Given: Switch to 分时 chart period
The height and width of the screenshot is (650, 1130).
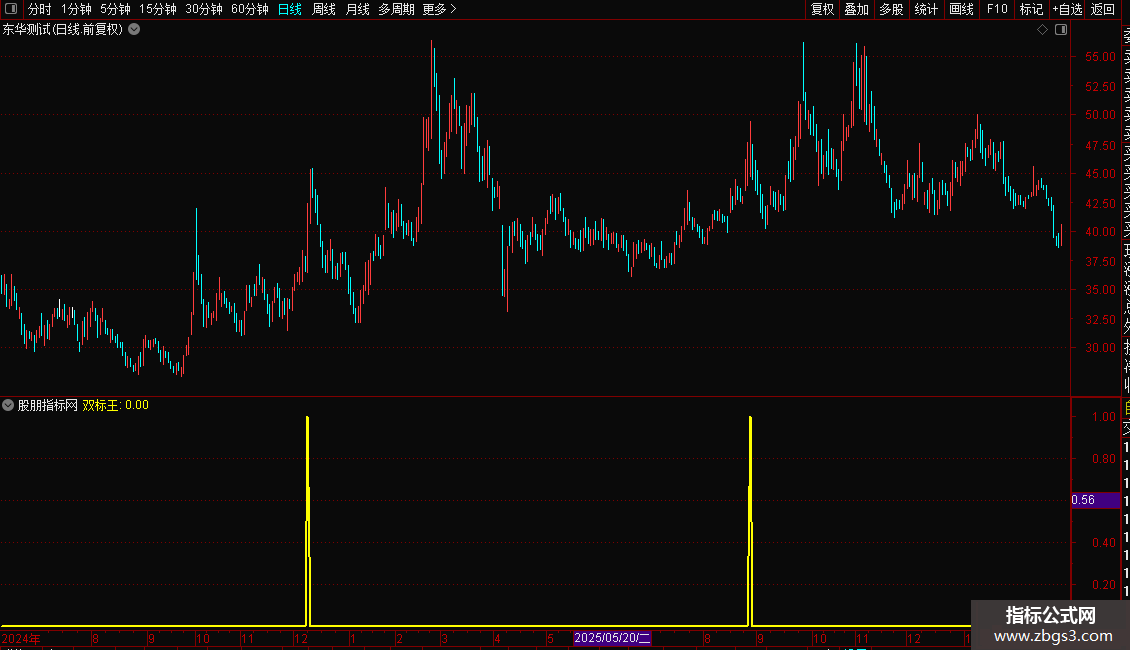Looking at the screenshot, I should coord(40,9).
